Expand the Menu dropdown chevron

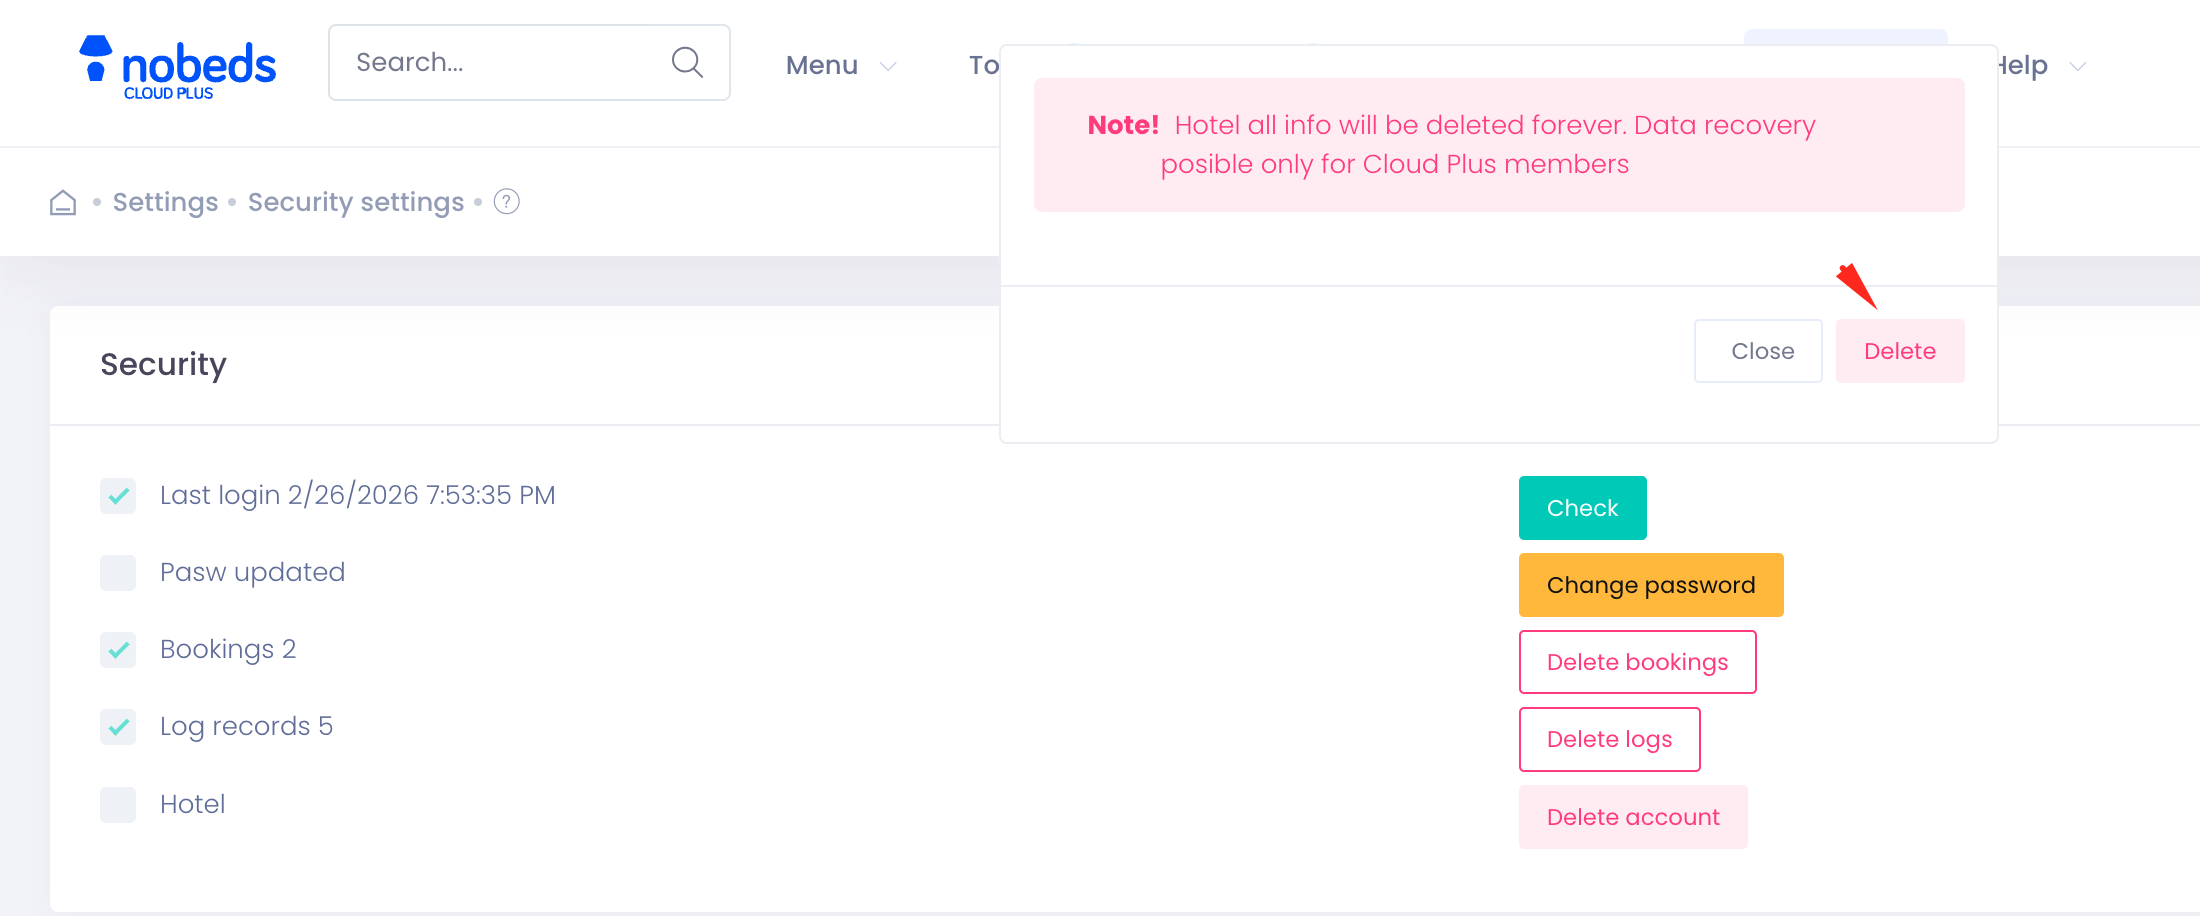tap(887, 67)
